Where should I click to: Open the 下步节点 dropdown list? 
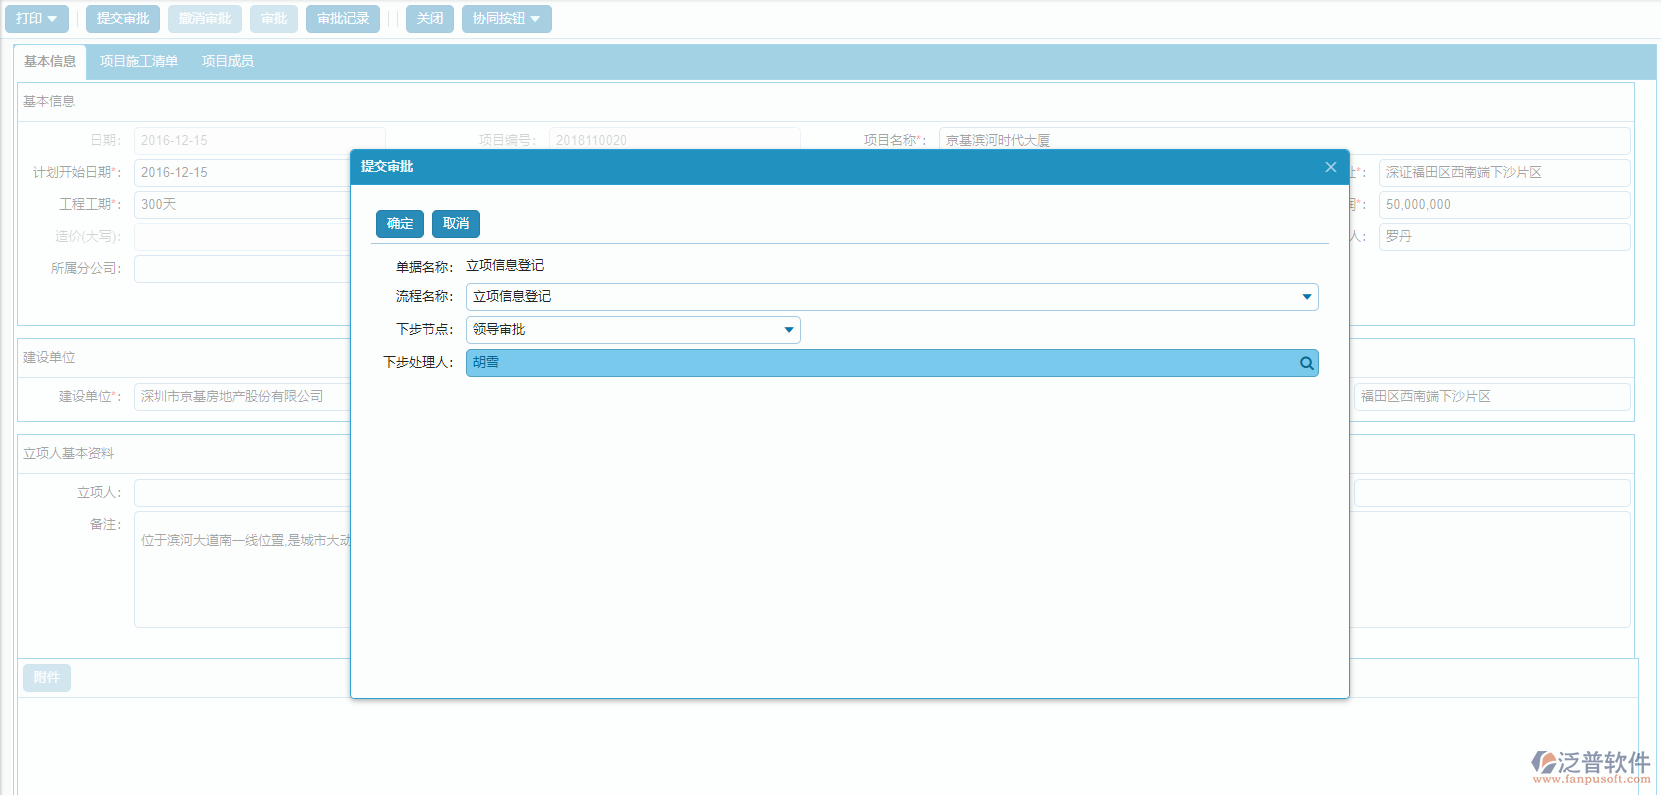pos(788,330)
